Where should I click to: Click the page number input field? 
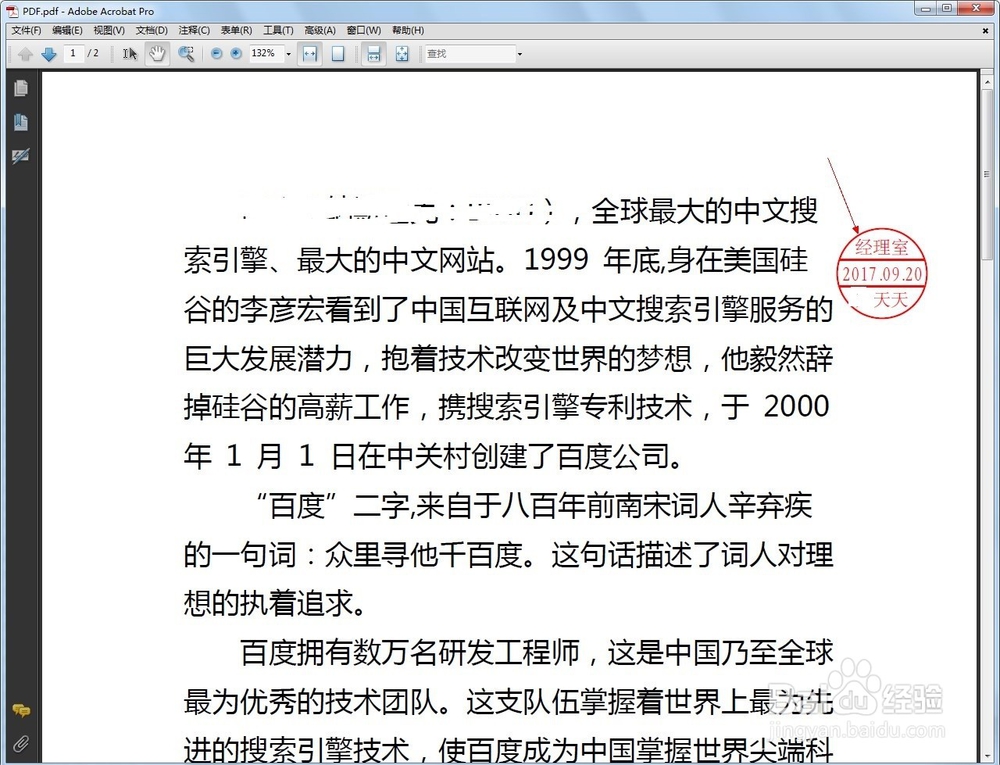(x=73, y=54)
